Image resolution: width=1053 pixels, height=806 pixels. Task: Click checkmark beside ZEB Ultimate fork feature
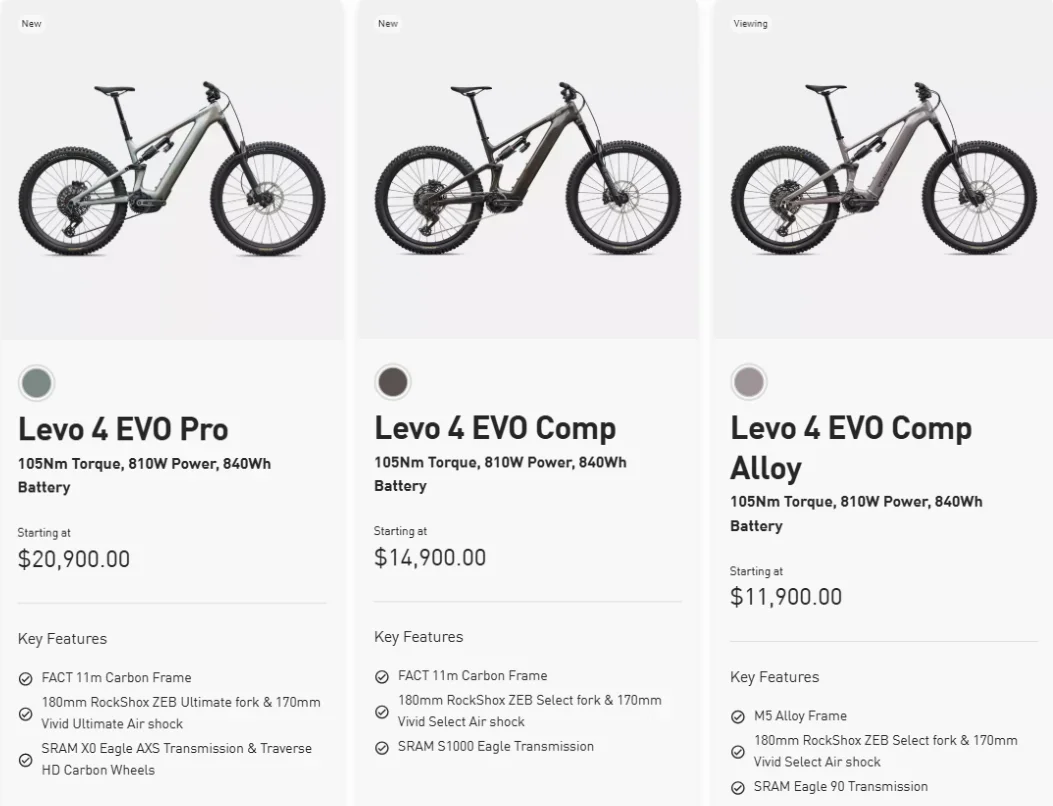(26, 713)
